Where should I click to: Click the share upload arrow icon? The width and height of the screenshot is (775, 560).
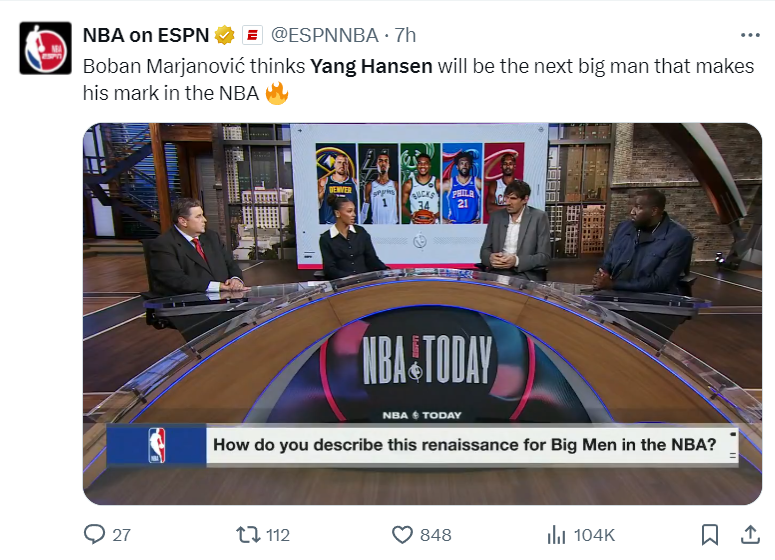[749, 534]
